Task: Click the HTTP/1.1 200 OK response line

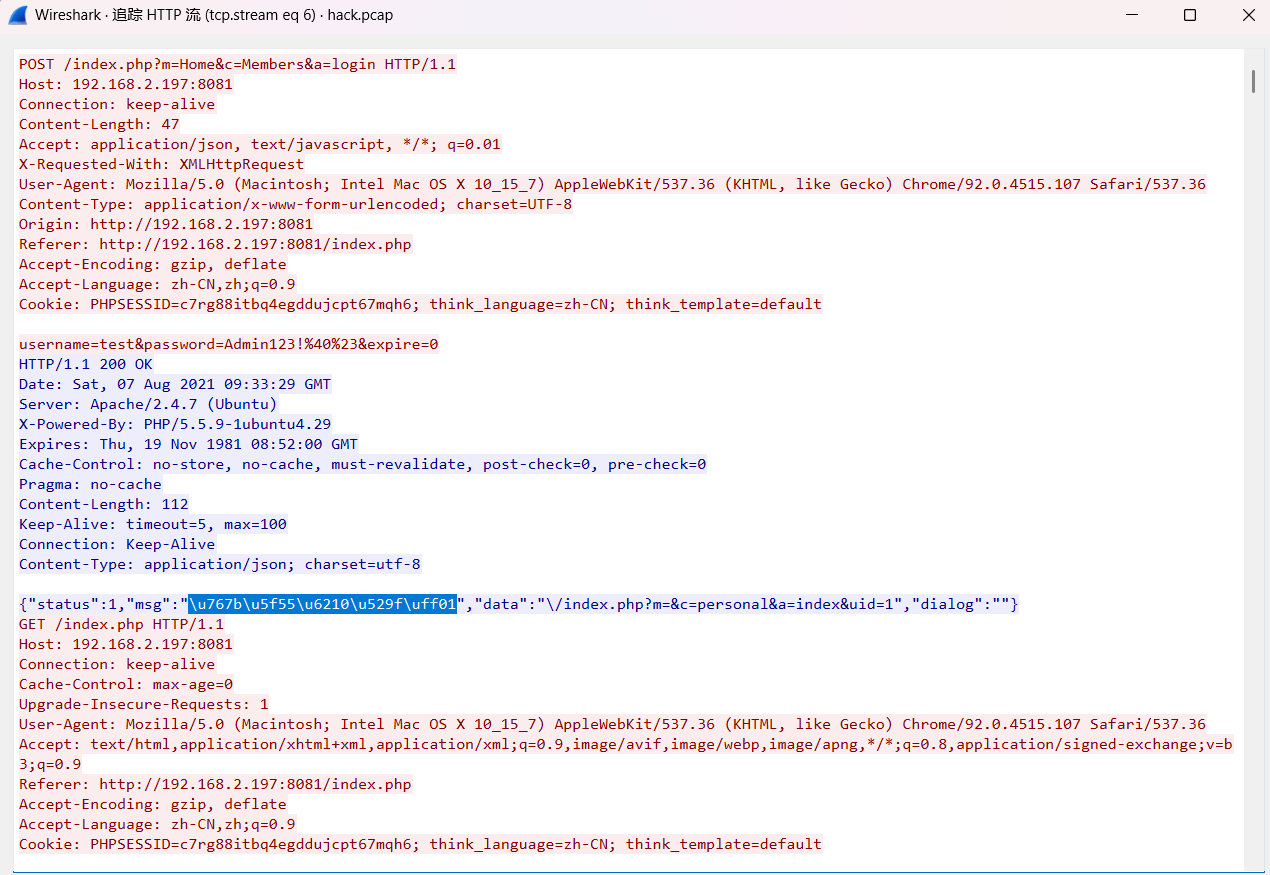Action: point(86,364)
